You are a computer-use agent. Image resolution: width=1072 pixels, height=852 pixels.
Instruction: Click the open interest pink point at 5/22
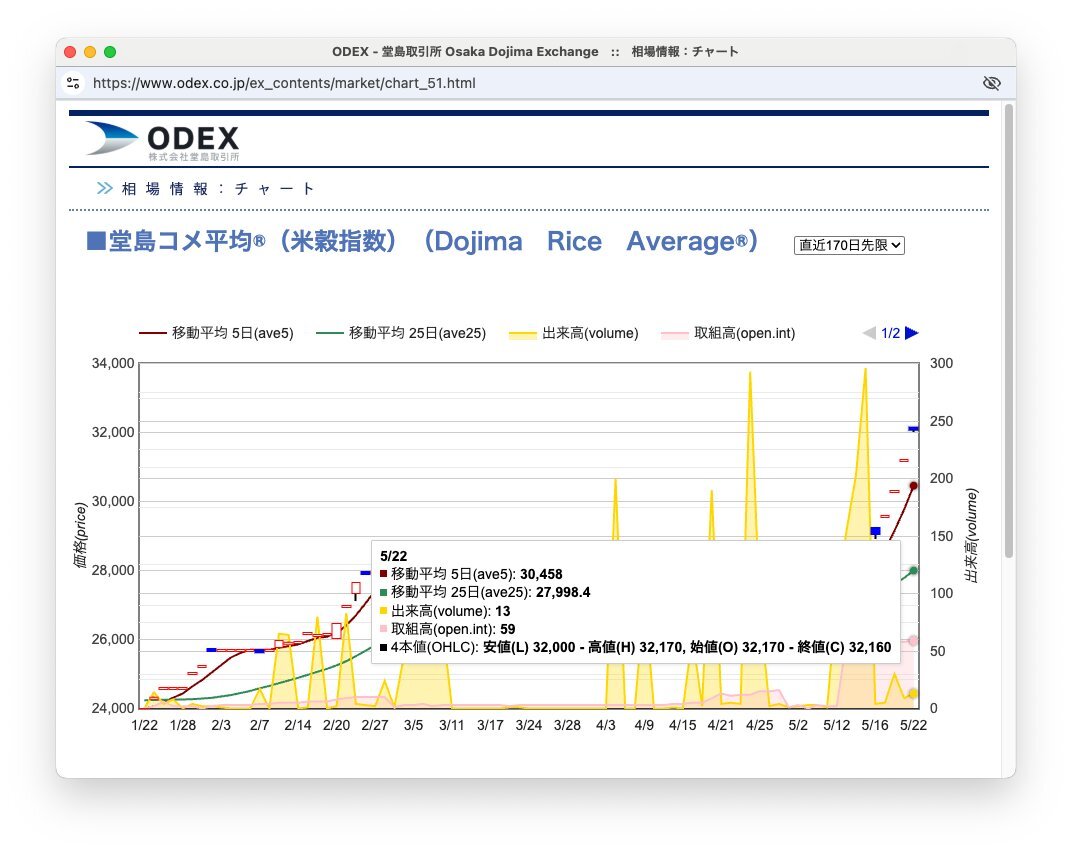click(913, 641)
